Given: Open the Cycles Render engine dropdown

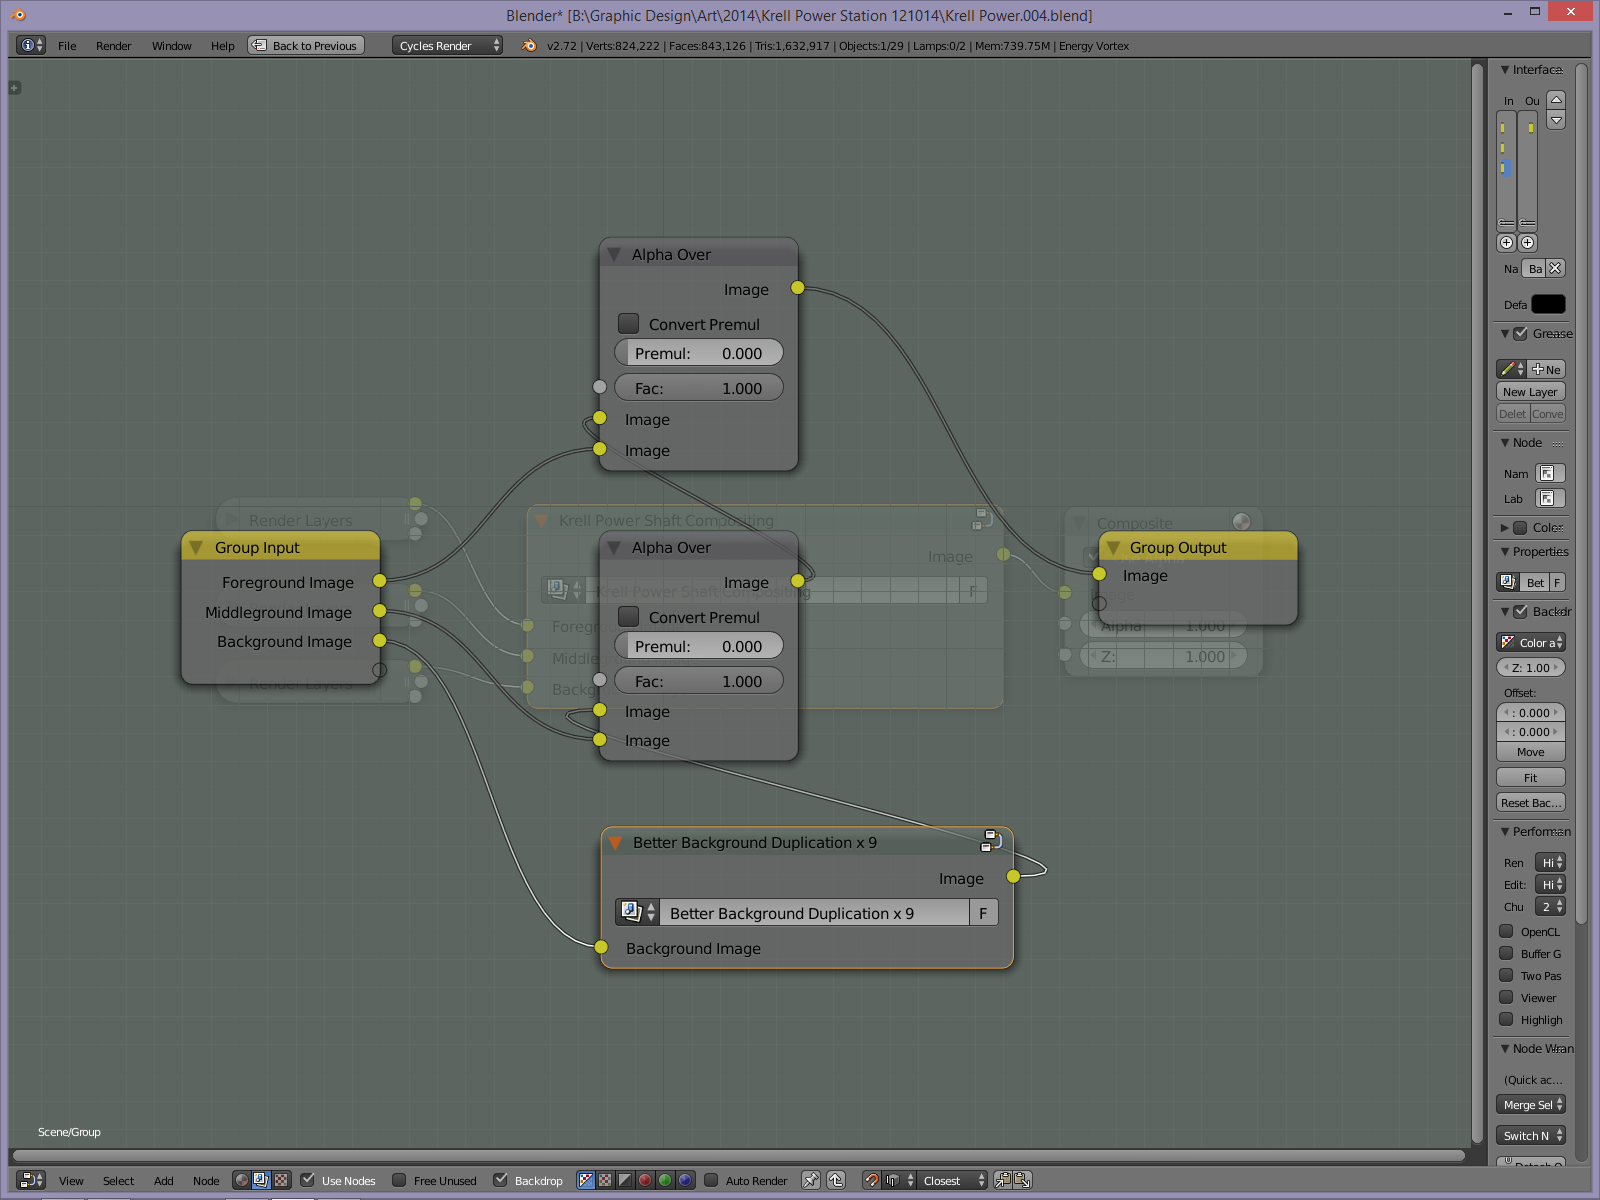Looking at the screenshot, I should (447, 45).
